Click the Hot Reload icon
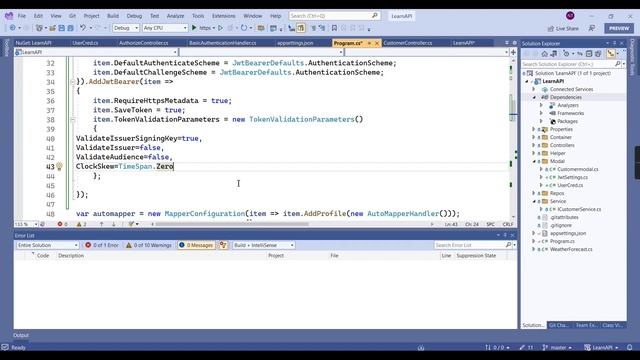 click(244, 28)
